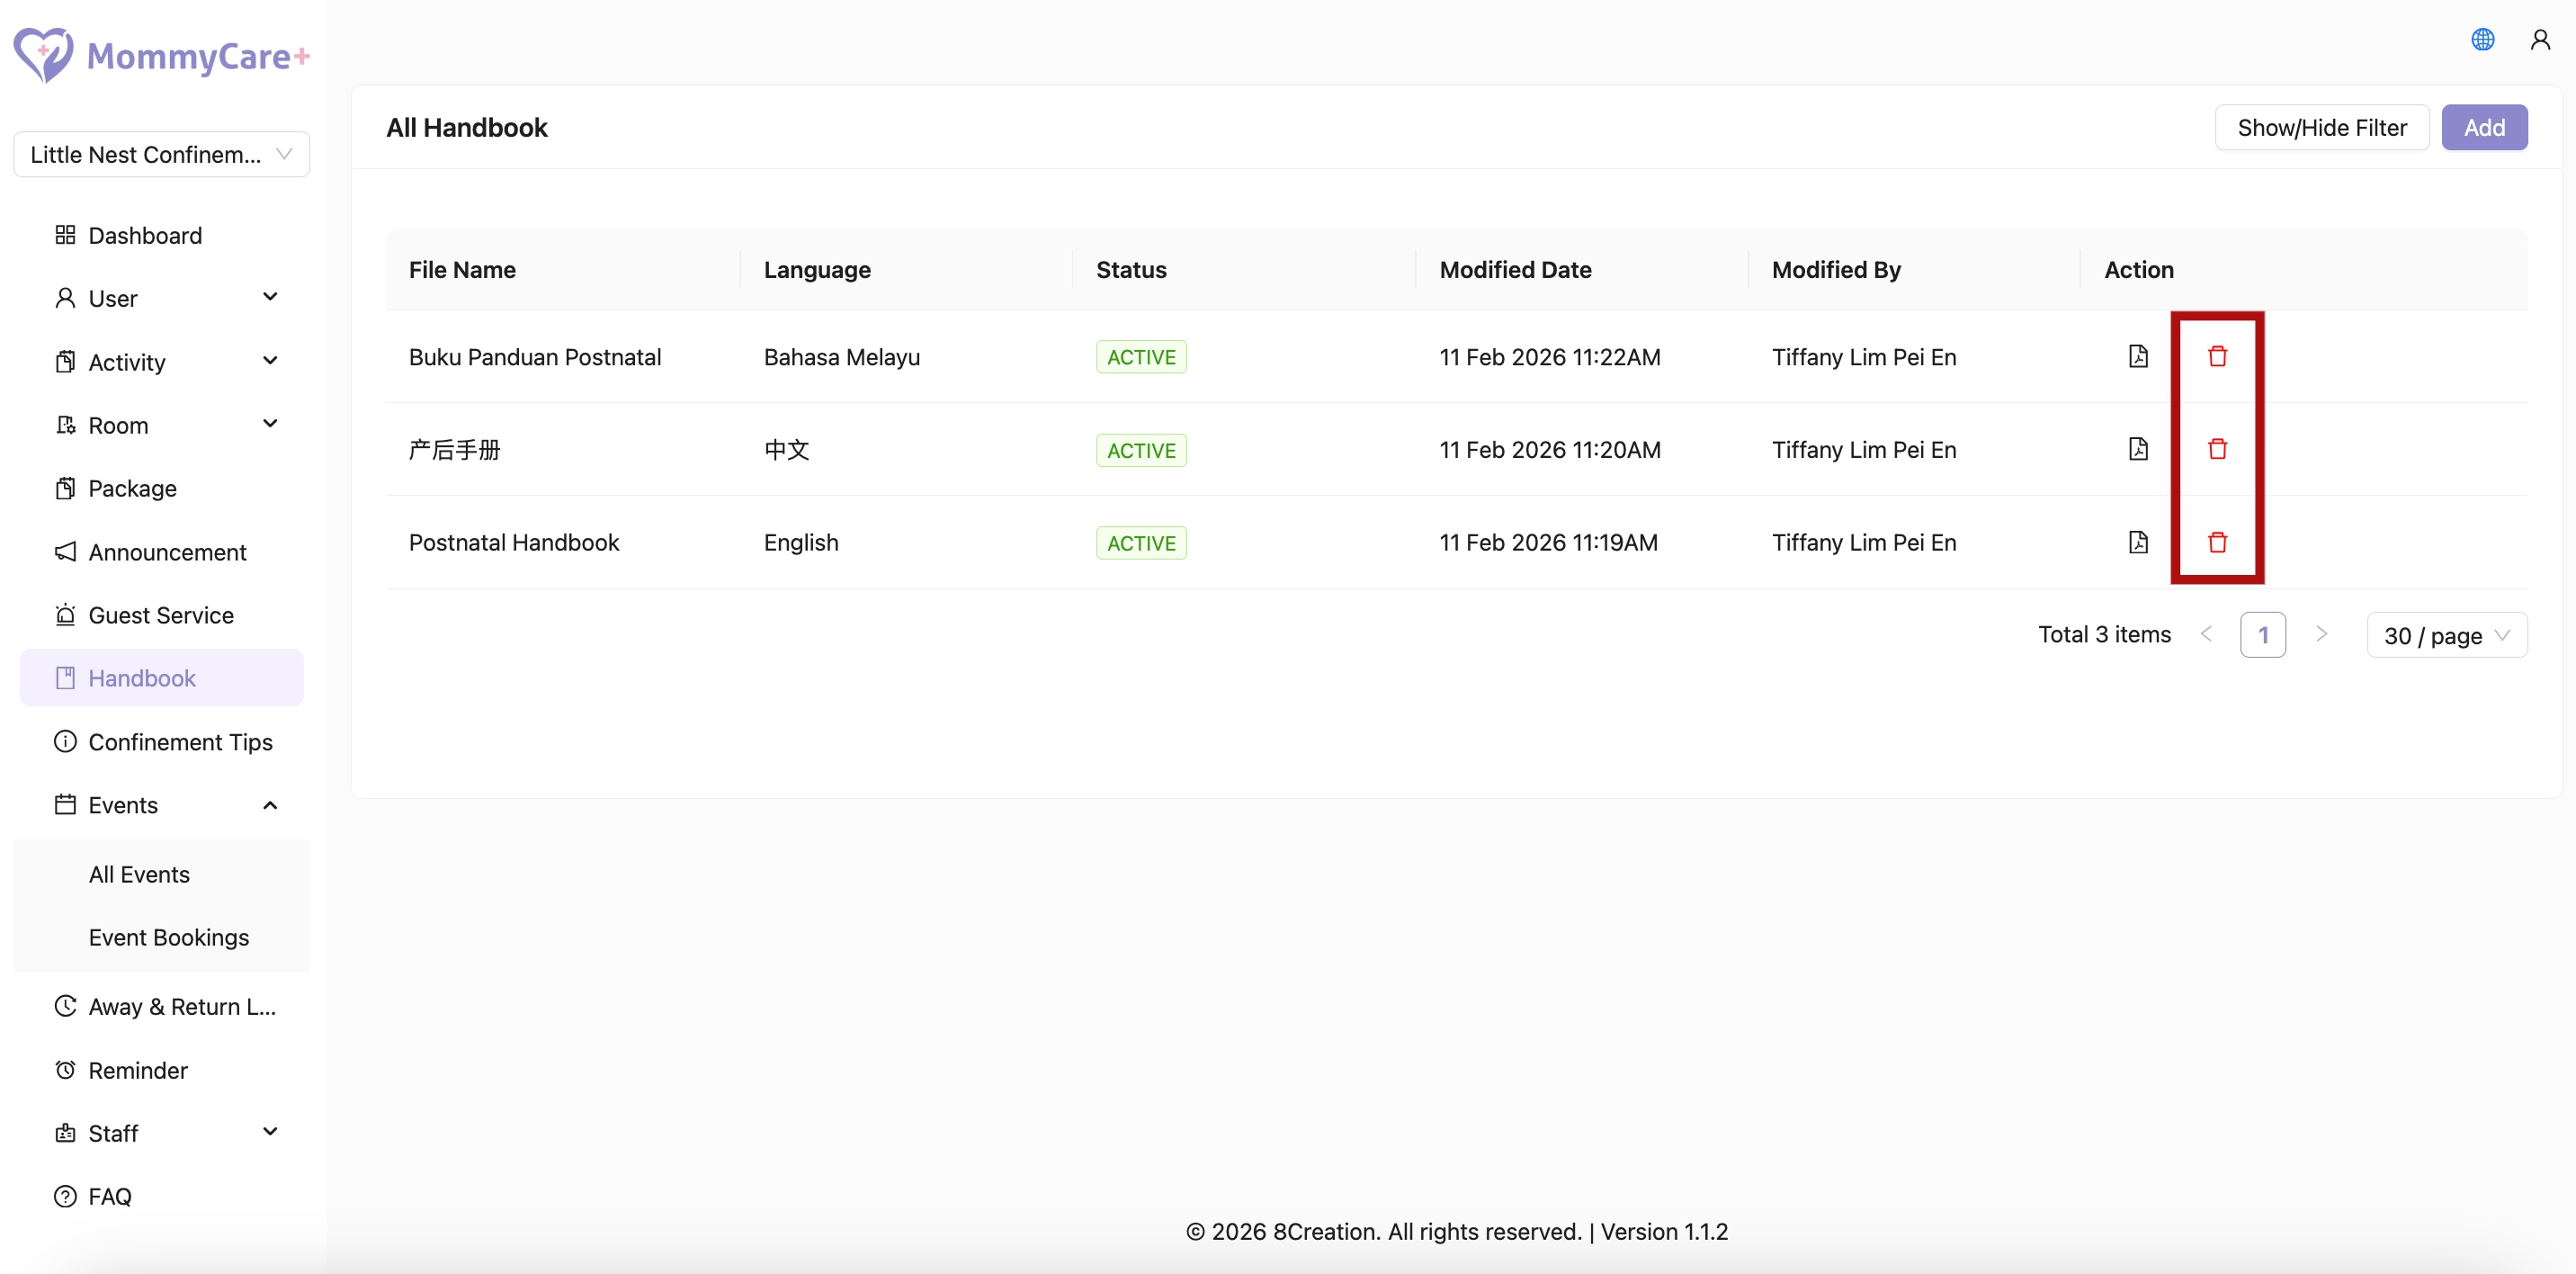
Task: Collapse the Events submenu
Action: (x=270, y=805)
